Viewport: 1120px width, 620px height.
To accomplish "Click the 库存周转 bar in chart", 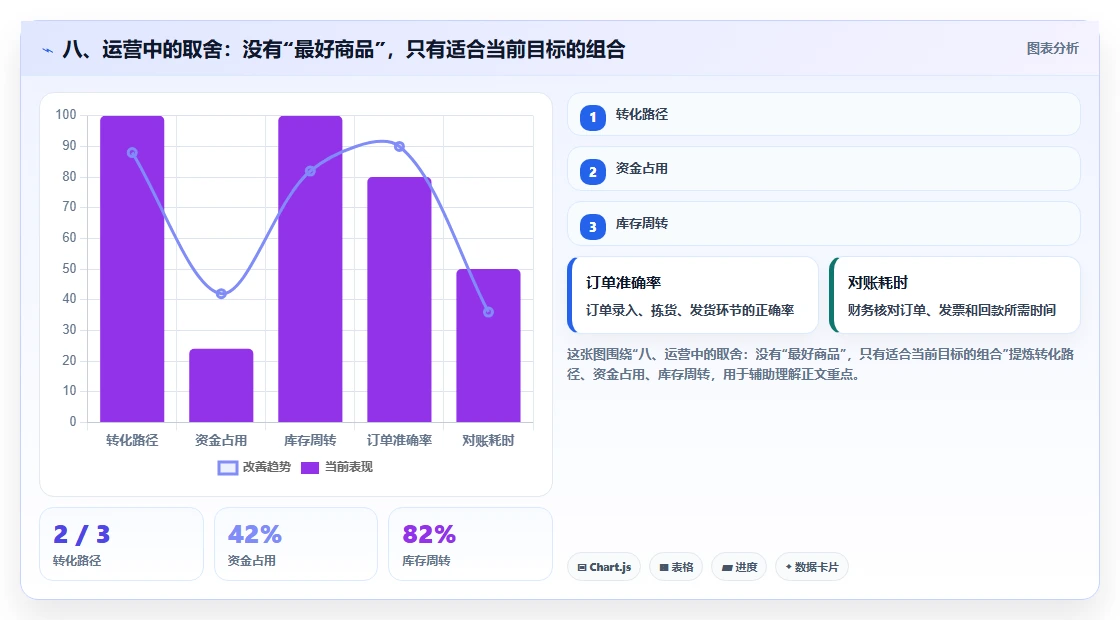I will (x=310, y=269).
